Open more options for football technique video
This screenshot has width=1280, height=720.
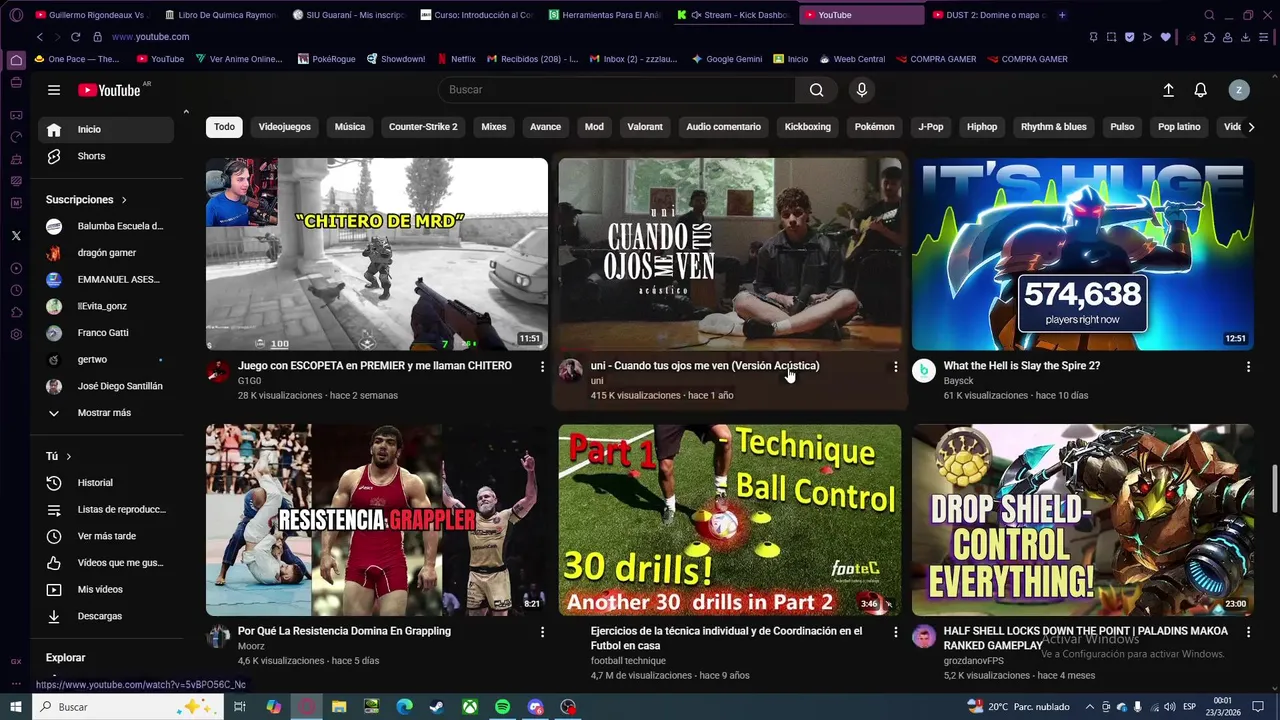895,632
